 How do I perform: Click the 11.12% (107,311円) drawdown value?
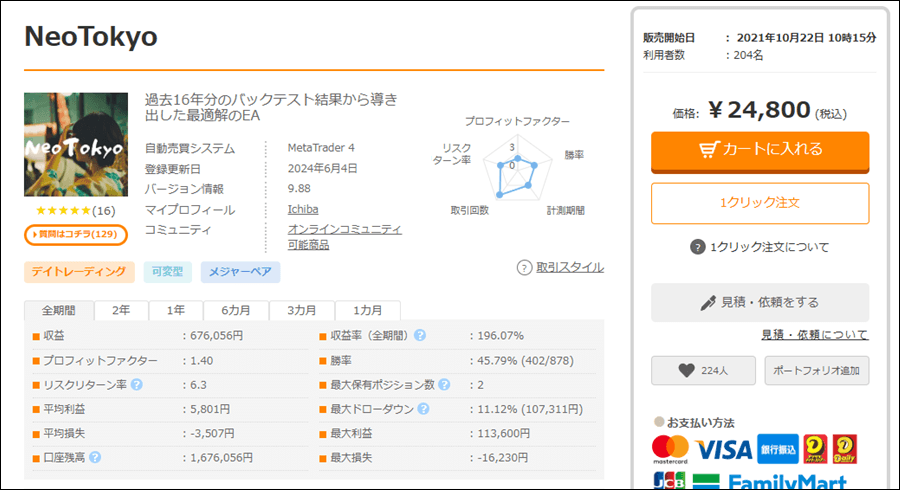(x=530, y=409)
